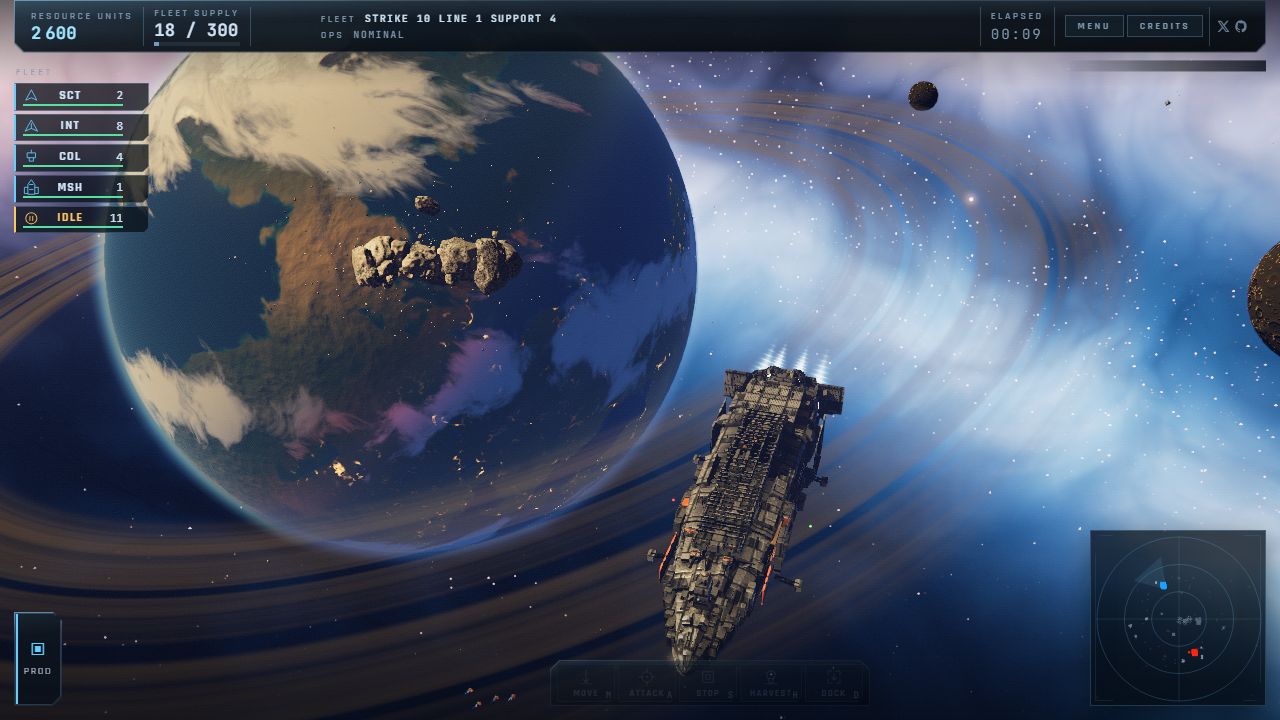Click the Elapsed timer 00:09
The height and width of the screenshot is (720, 1280).
1016,34
